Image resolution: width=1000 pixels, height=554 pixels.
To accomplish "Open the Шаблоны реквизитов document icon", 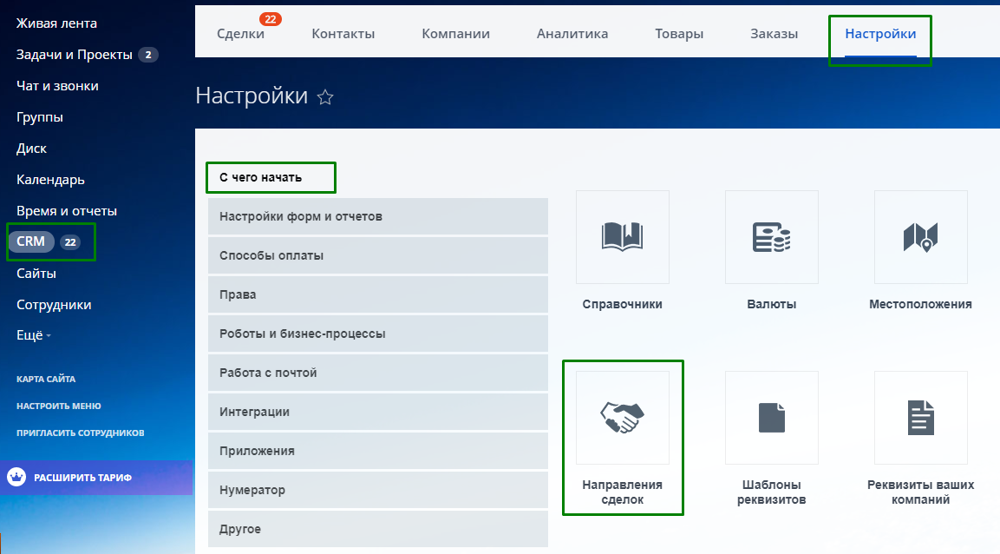I will coord(771,418).
